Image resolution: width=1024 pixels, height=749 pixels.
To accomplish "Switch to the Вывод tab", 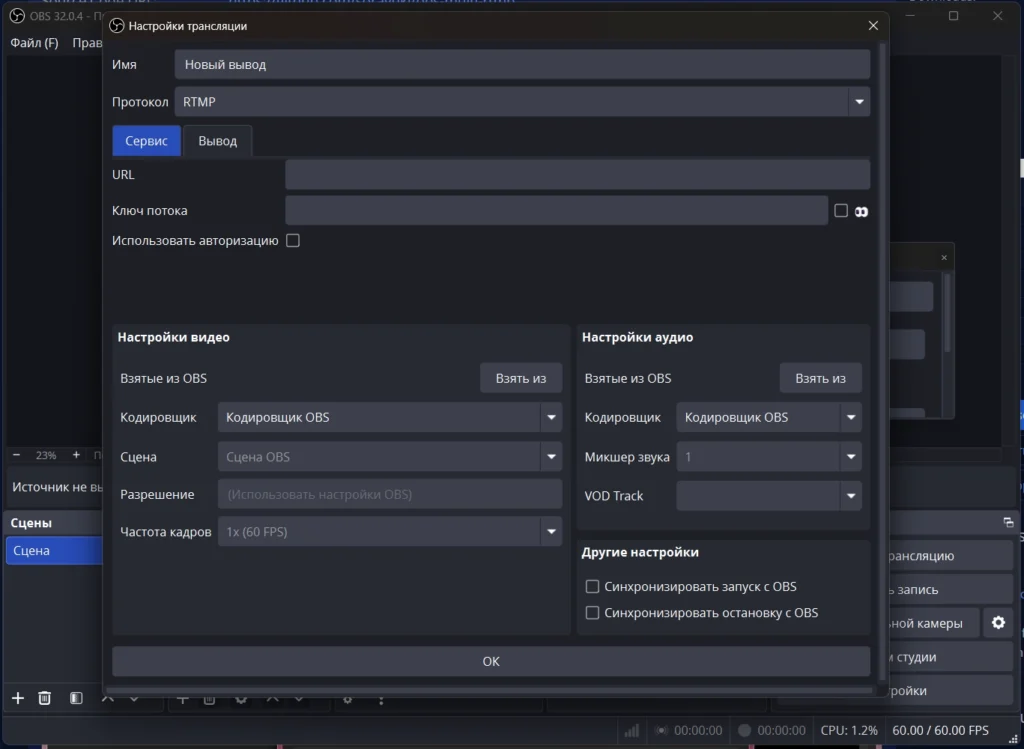I will point(217,141).
